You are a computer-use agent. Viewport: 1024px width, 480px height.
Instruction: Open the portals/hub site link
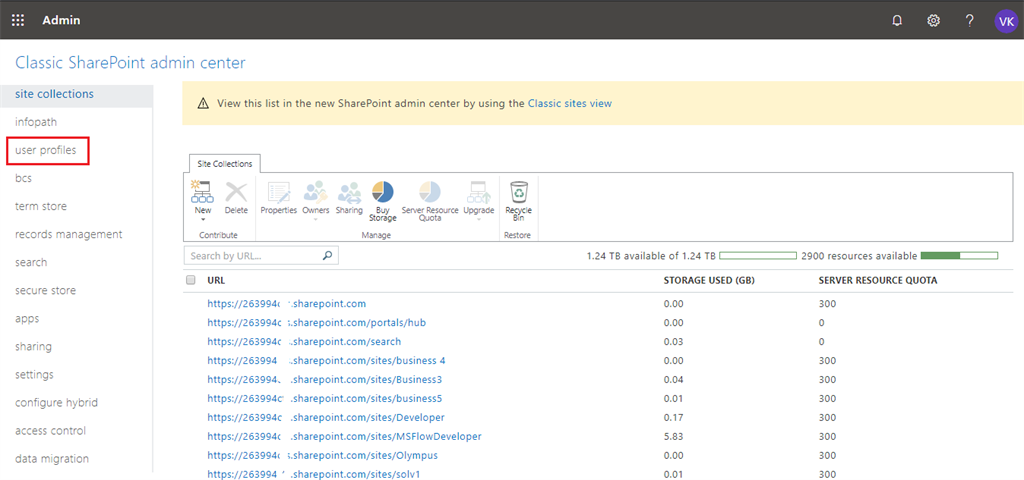click(317, 323)
